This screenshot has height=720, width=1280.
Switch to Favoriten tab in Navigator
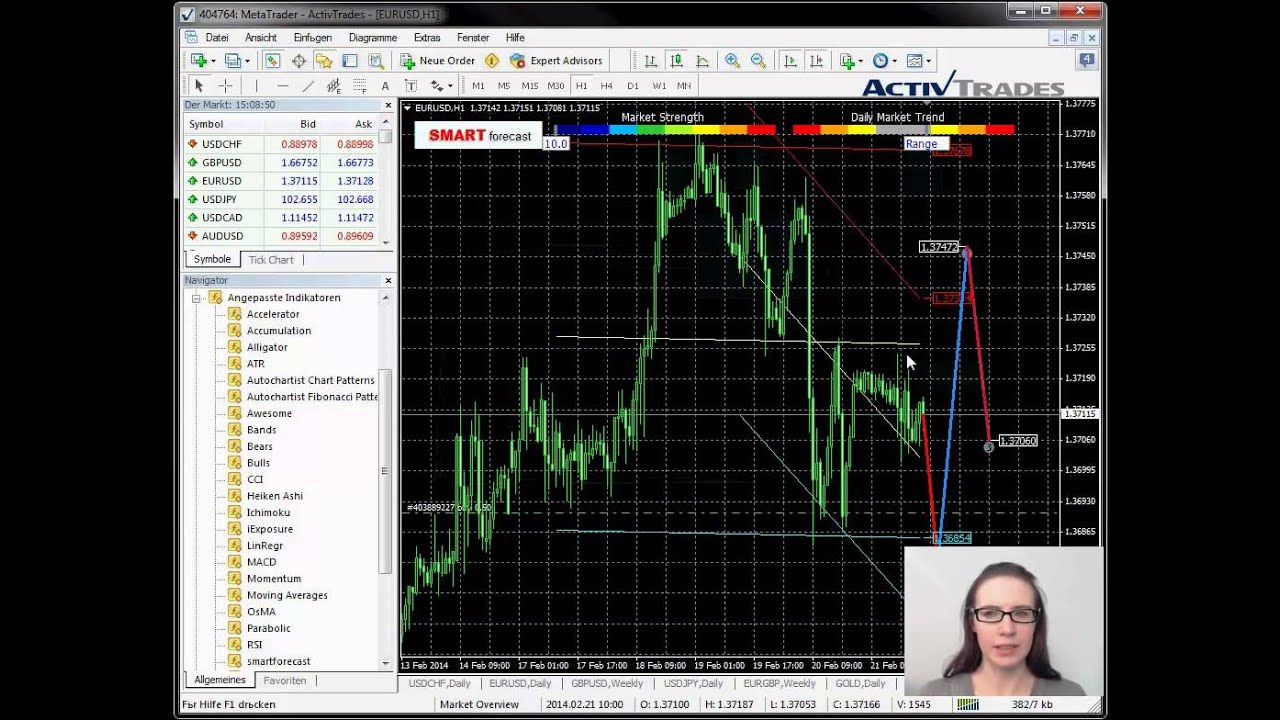point(285,680)
